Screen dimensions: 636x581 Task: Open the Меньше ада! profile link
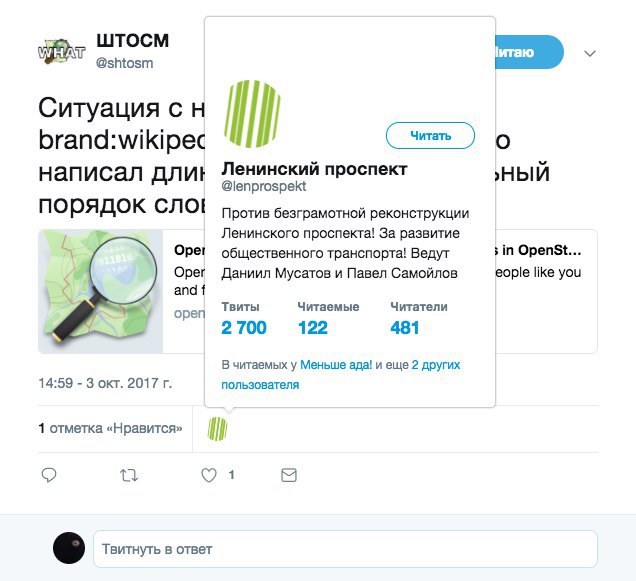pyautogui.click(x=336, y=365)
